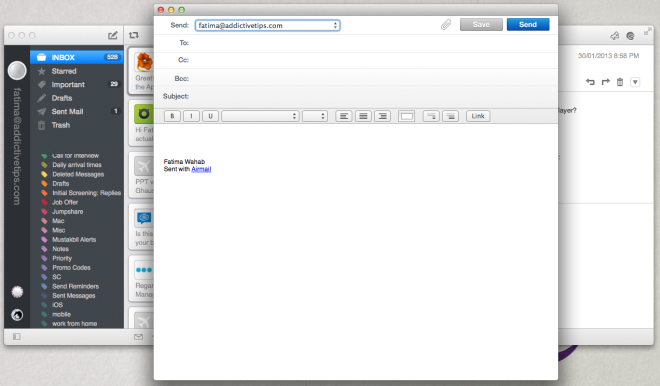Select the Send Reminders label

pos(75,286)
